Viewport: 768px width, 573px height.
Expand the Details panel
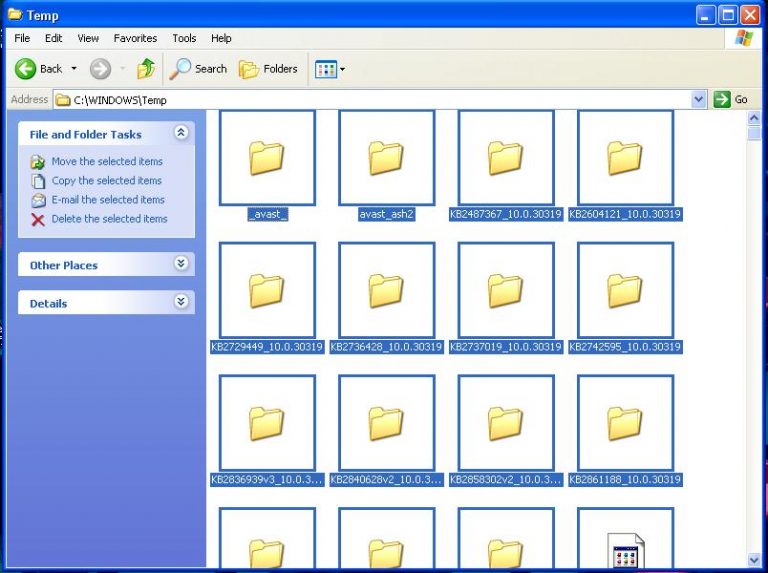point(181,302)
